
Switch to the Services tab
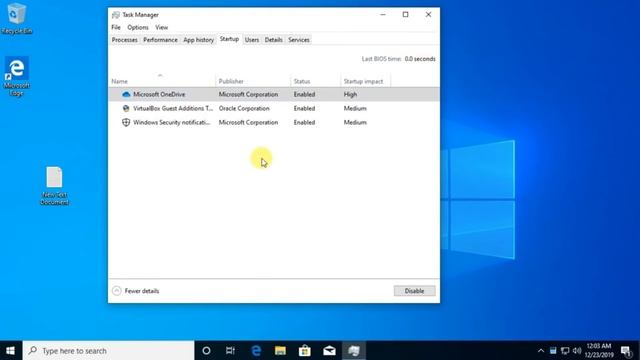[x=299, y=40]
